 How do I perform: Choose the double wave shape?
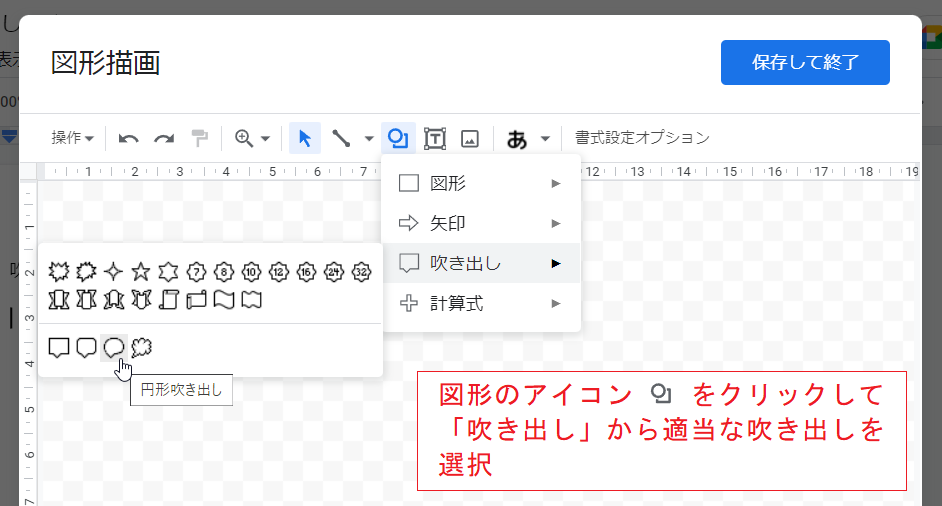tap(251, 299)
